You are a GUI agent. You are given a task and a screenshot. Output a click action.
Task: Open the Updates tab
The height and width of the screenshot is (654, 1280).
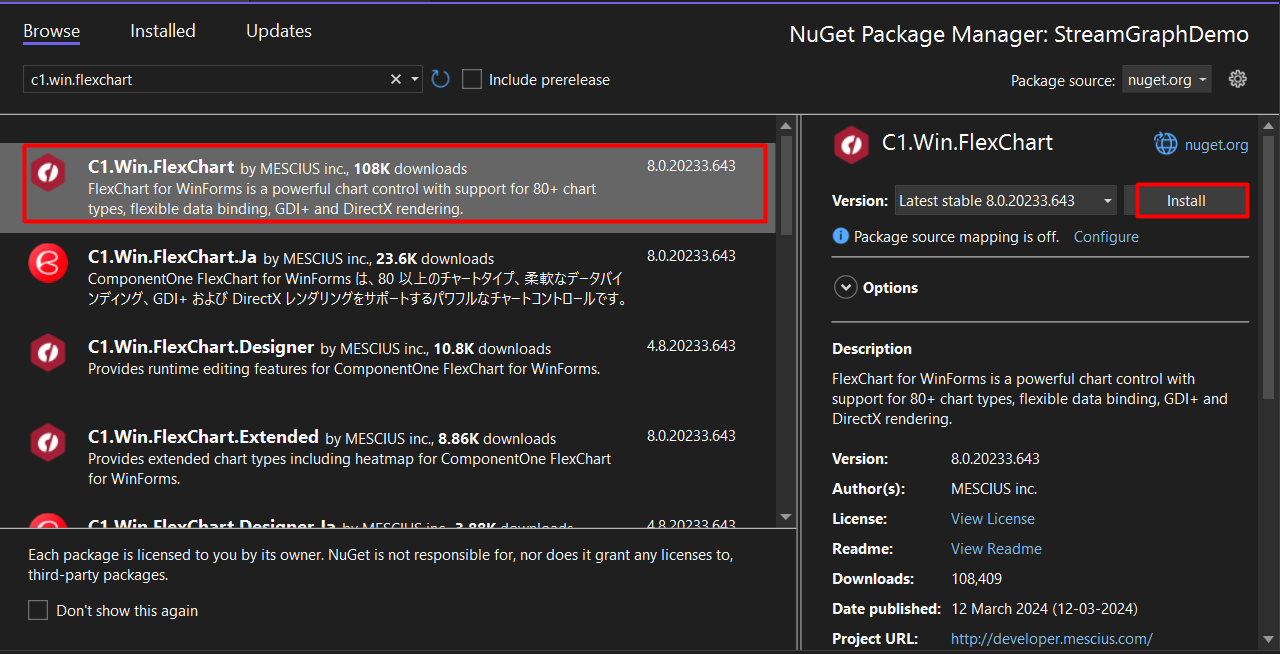279,31
